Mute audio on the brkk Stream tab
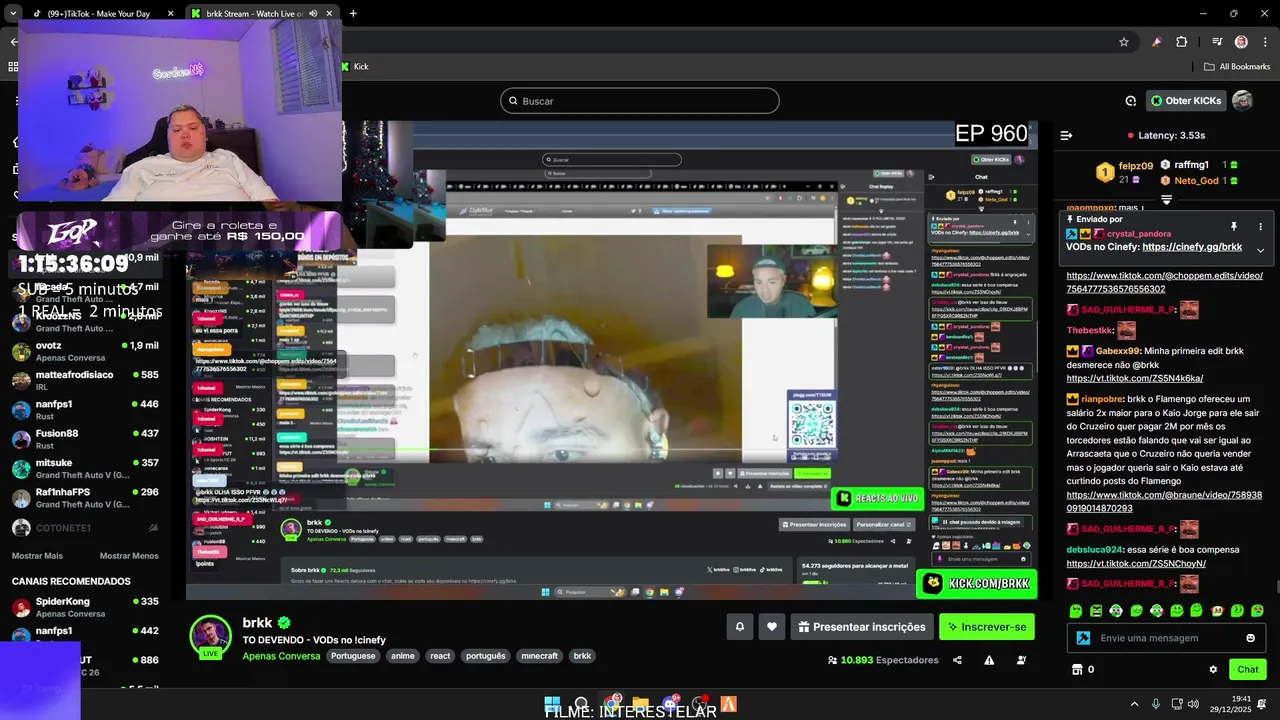Viewport: 1280px width, 720px height. click(313, 14)
